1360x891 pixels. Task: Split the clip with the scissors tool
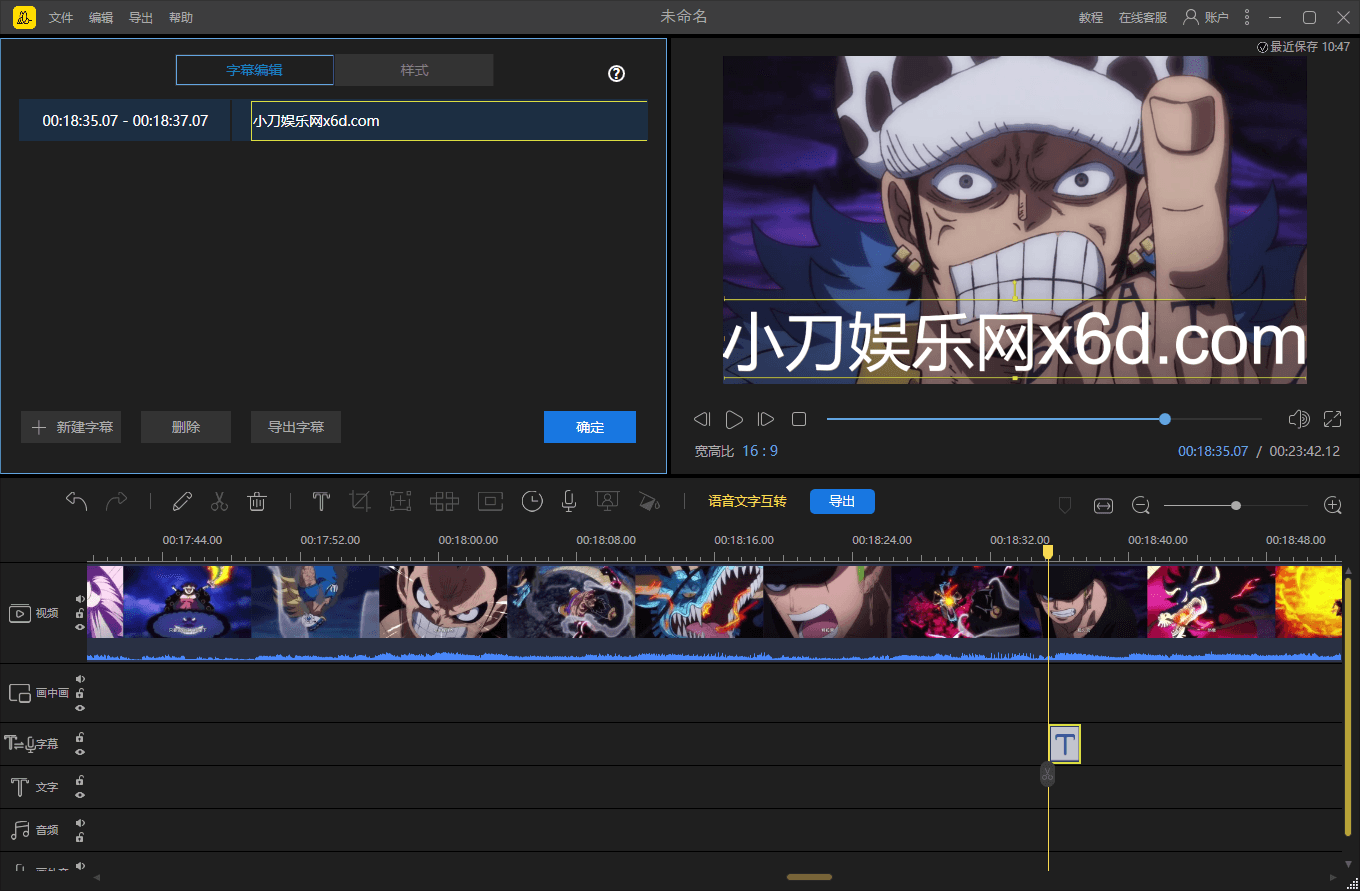point(219,501)
